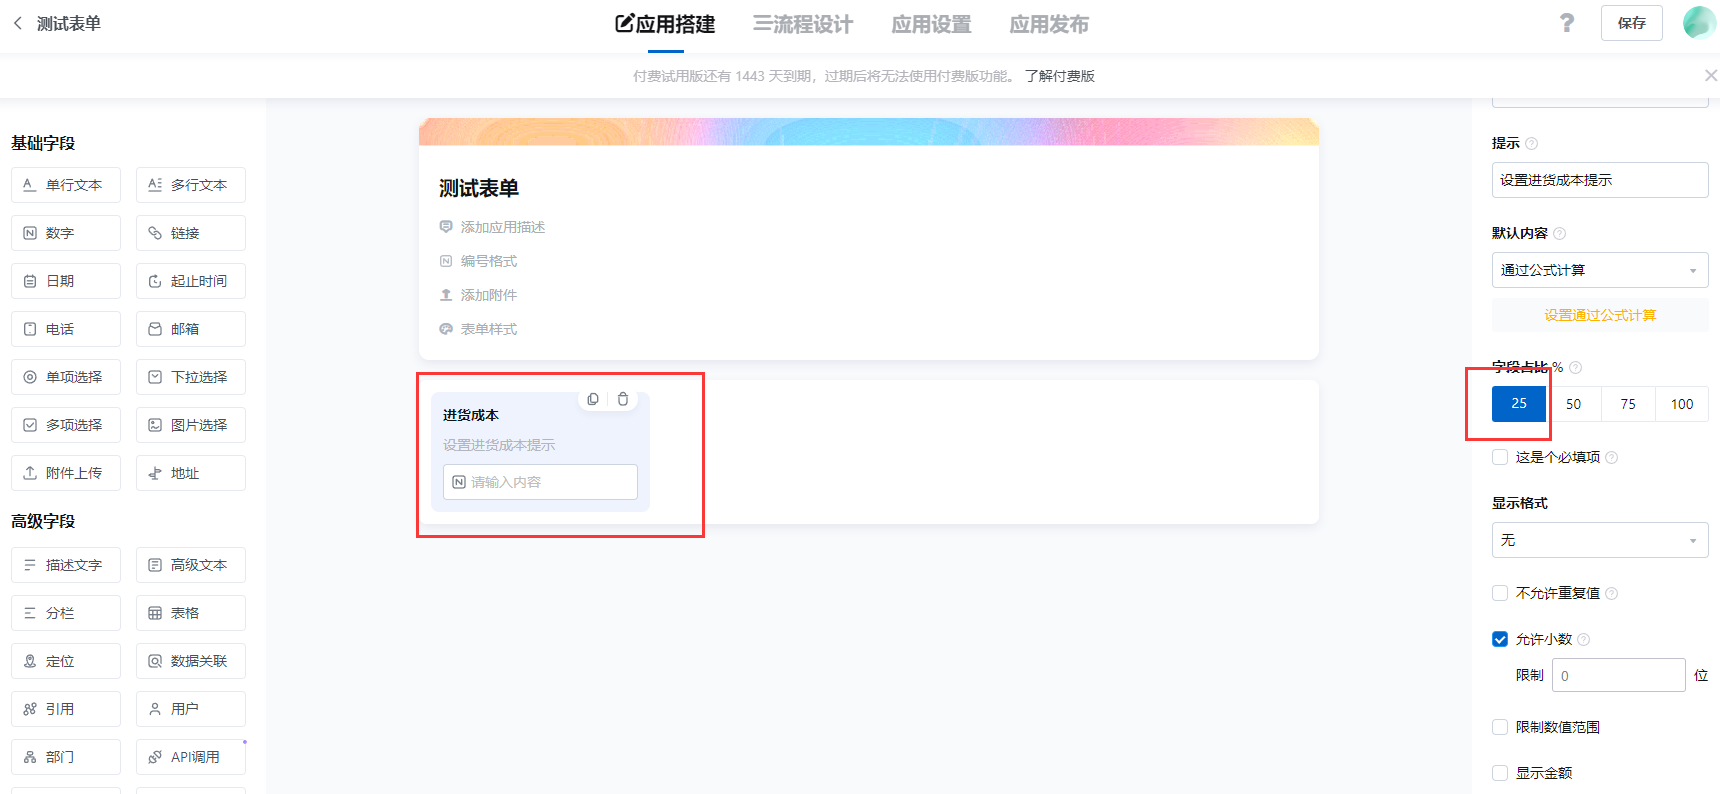Image resolution: width=1720 pixels, height=794 pixels.
Task: Click 设置通过公式计算 button
Action: [1599, 315]
